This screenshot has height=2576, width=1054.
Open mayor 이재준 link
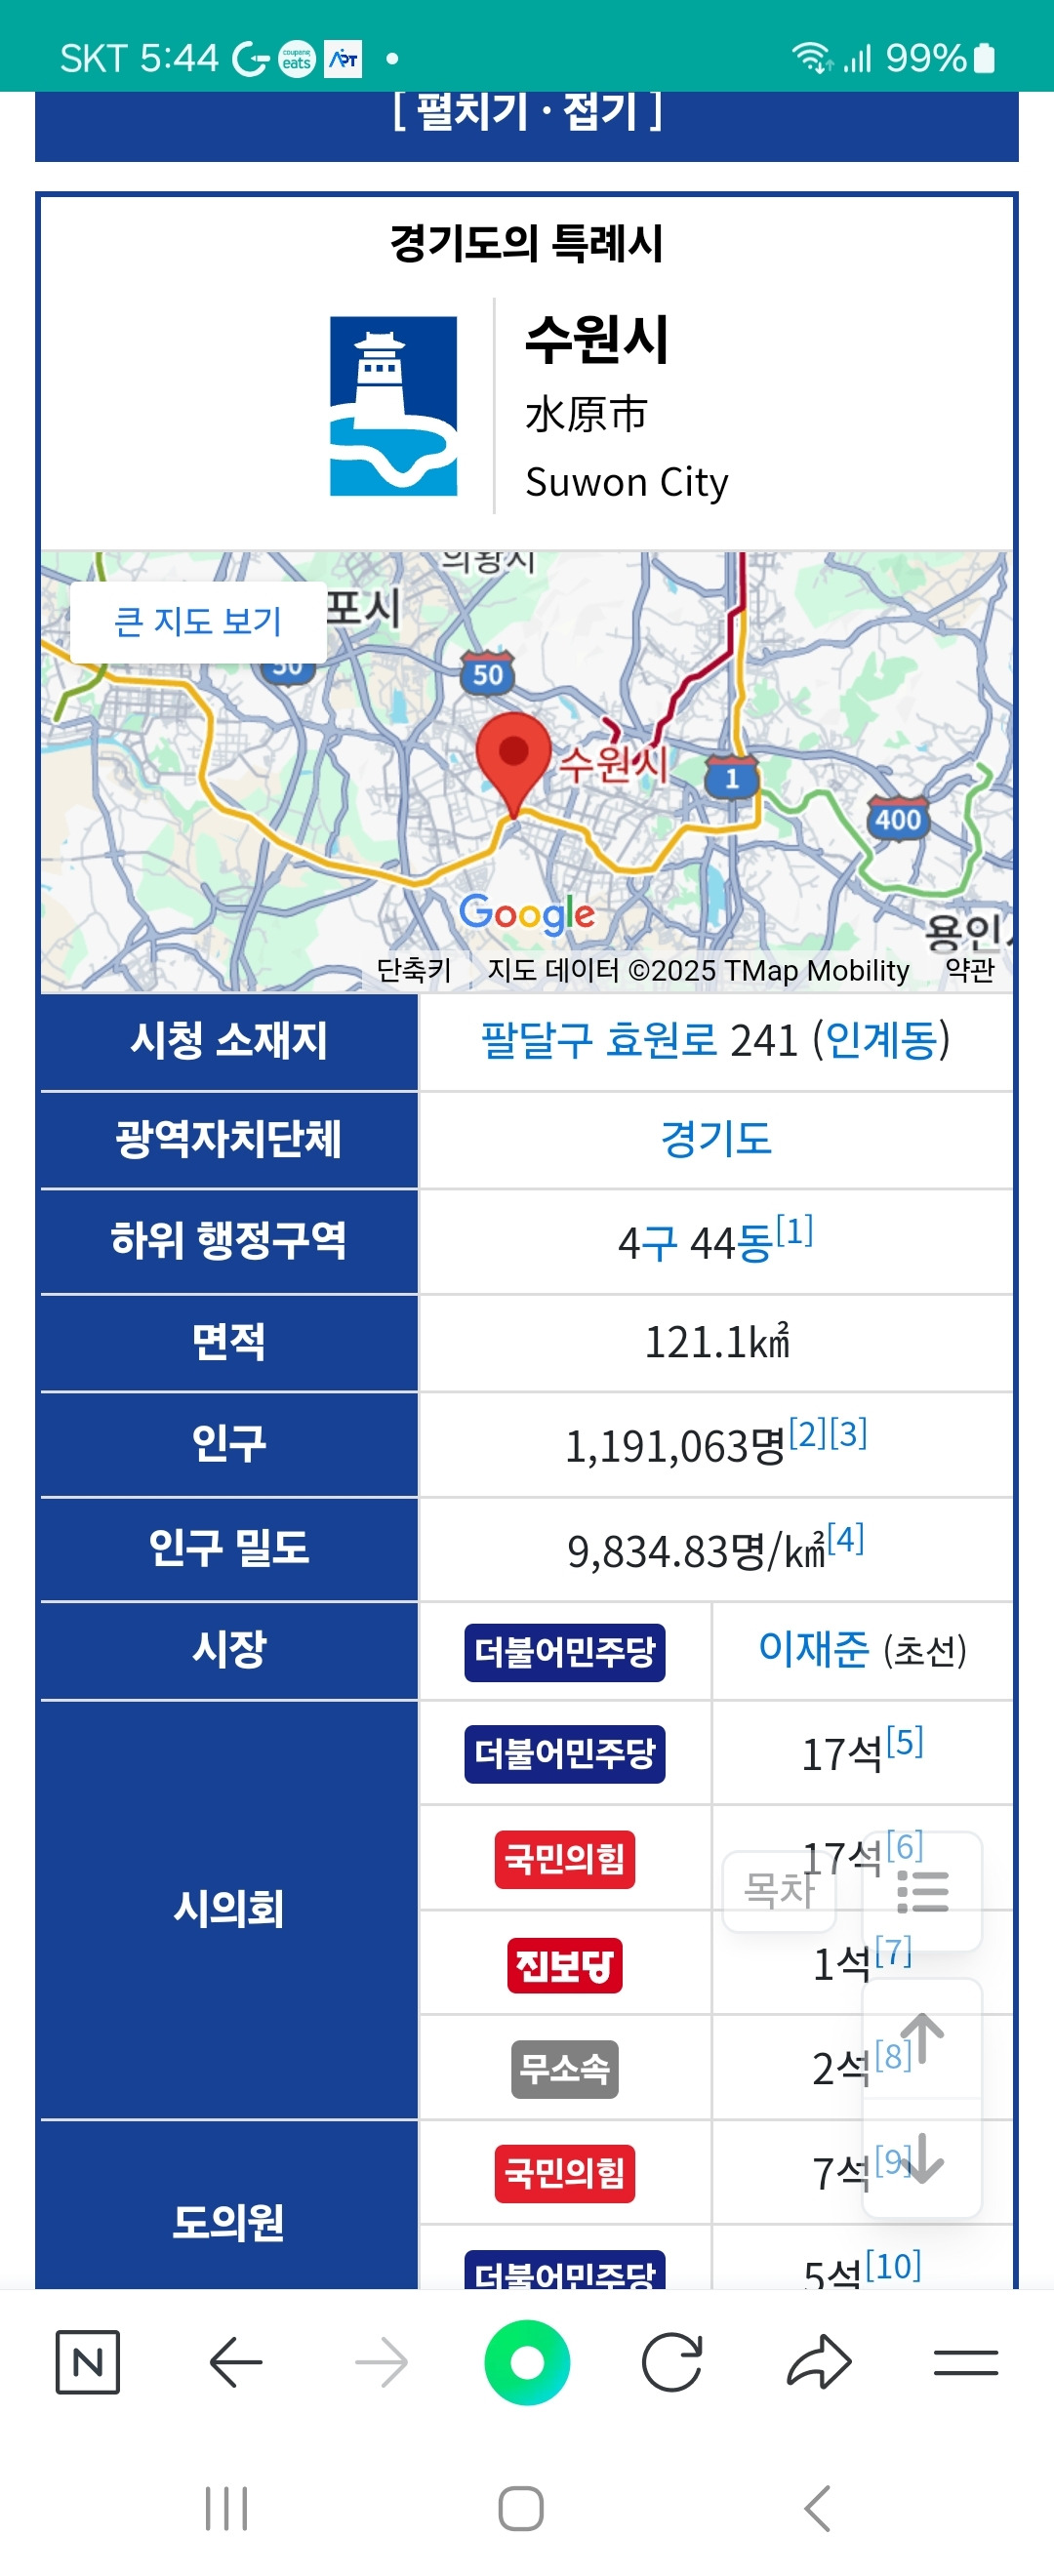[x=814, y=1649]
